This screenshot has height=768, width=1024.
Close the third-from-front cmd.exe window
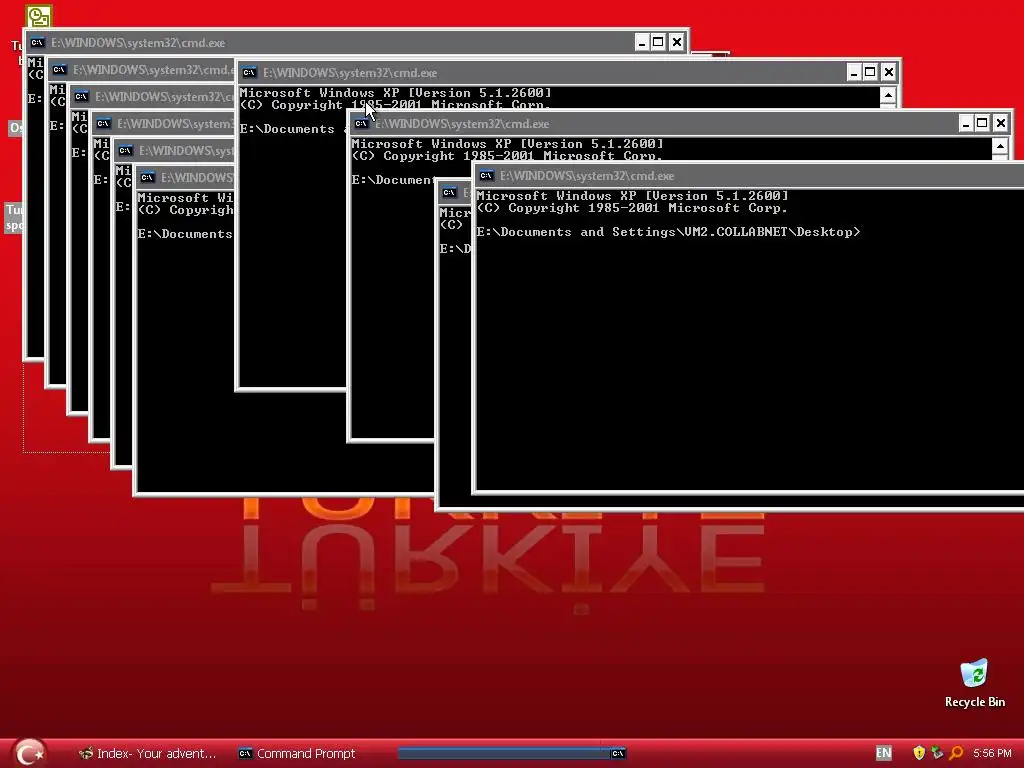tap(1000, 123)
